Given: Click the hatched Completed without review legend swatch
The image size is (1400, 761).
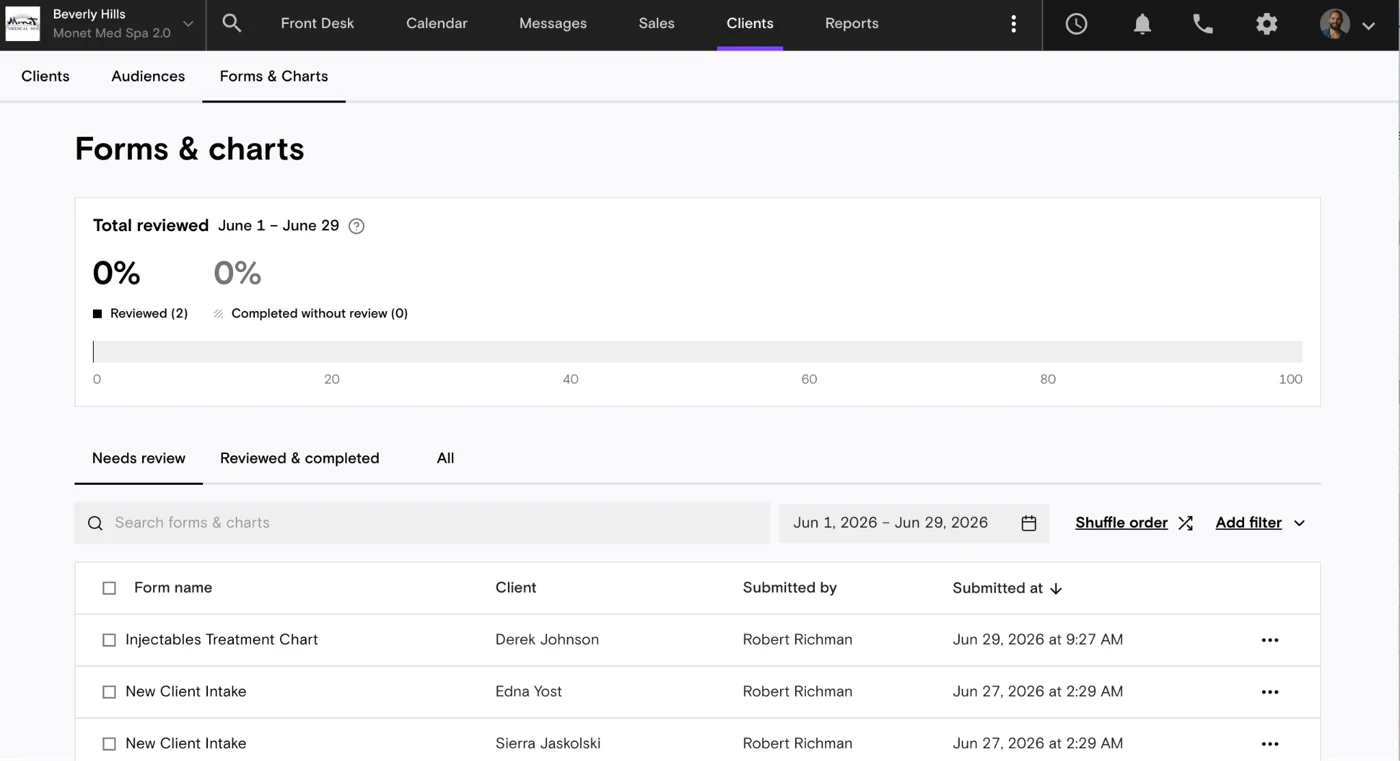Looking at the screenshot, I should click(x=218, y=314).
